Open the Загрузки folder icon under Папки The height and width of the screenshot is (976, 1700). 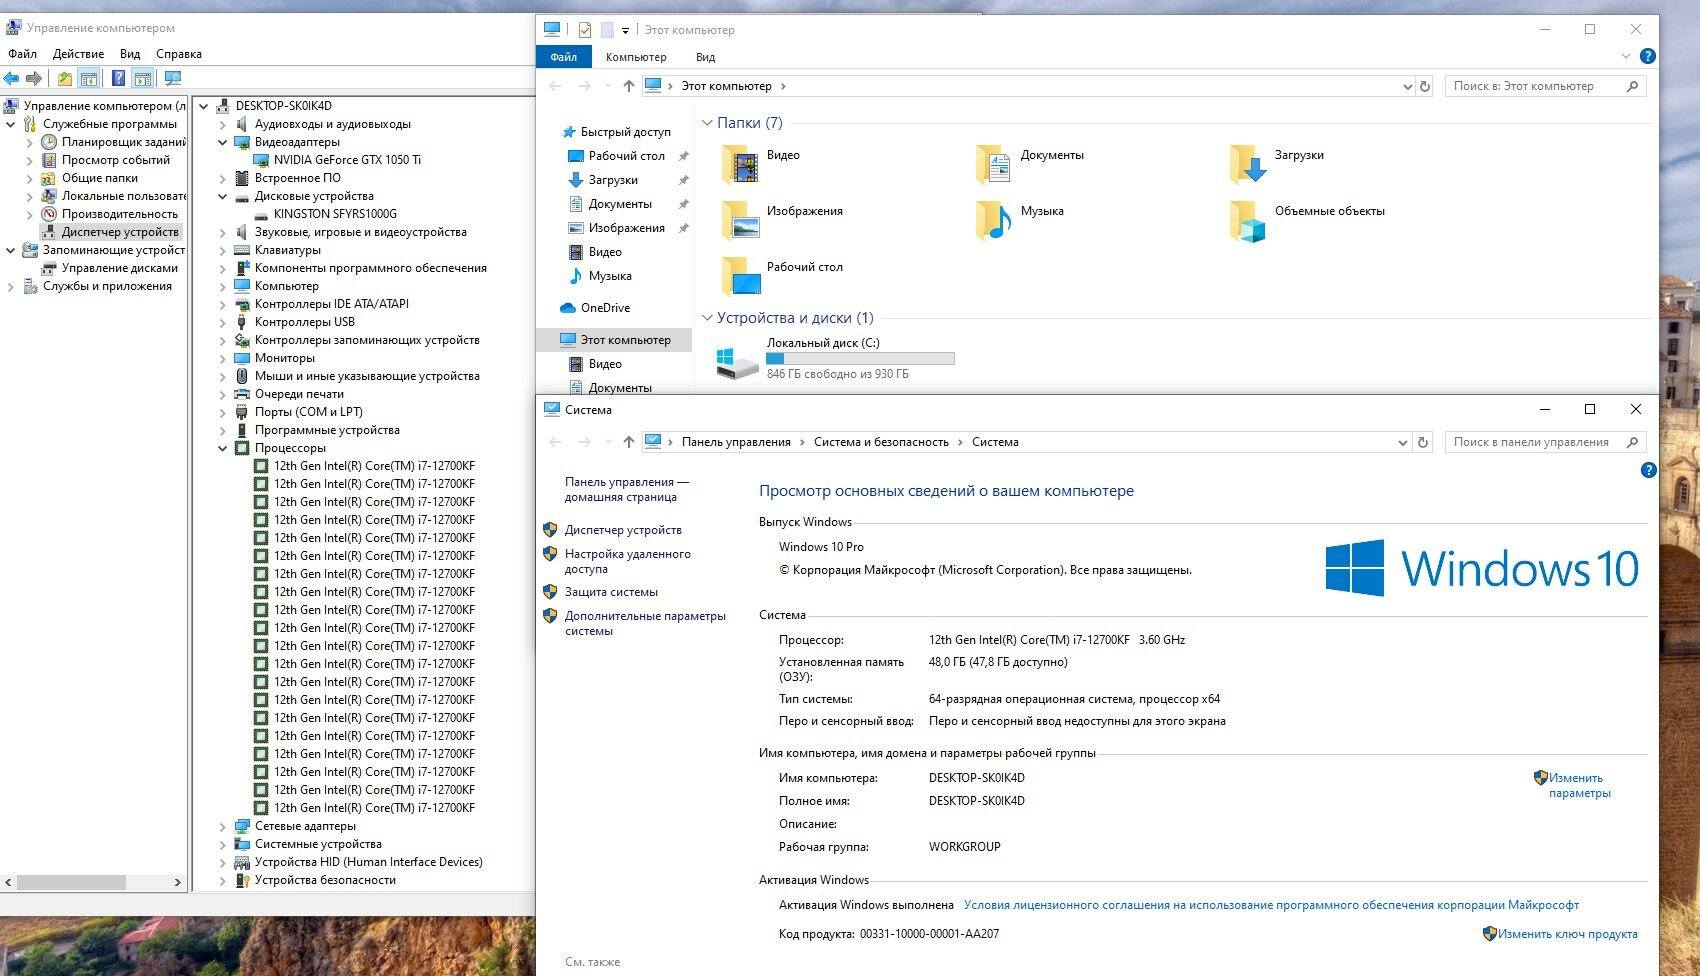coord(1248,164)
